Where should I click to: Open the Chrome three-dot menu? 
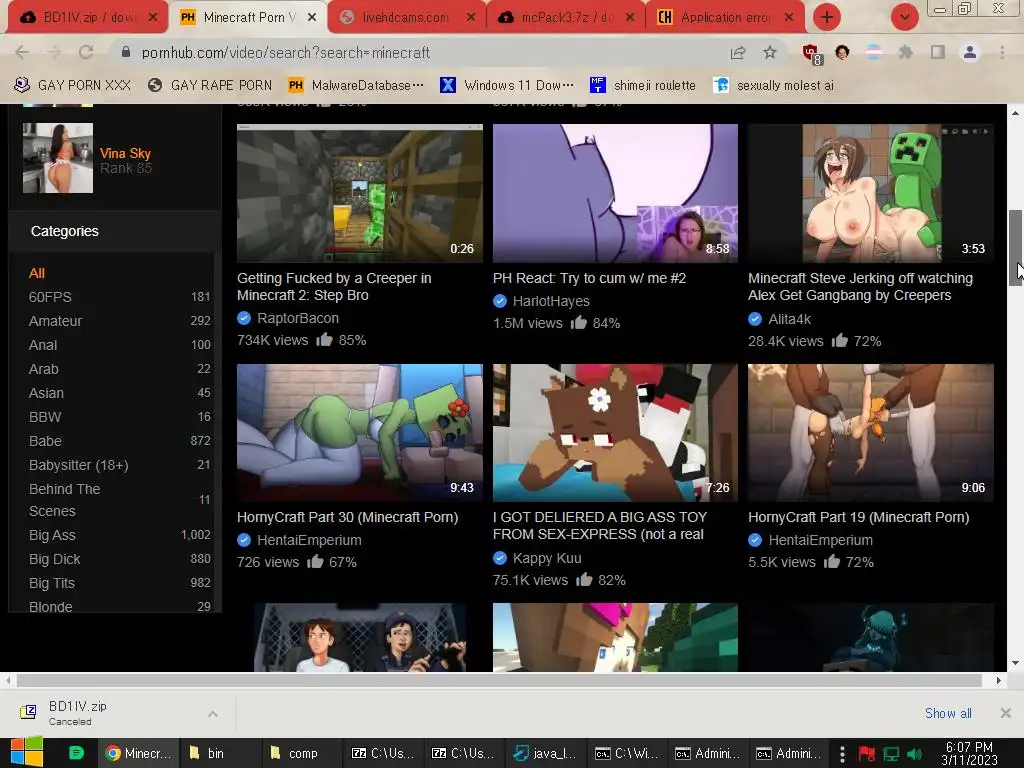[x=1002, y=52]
